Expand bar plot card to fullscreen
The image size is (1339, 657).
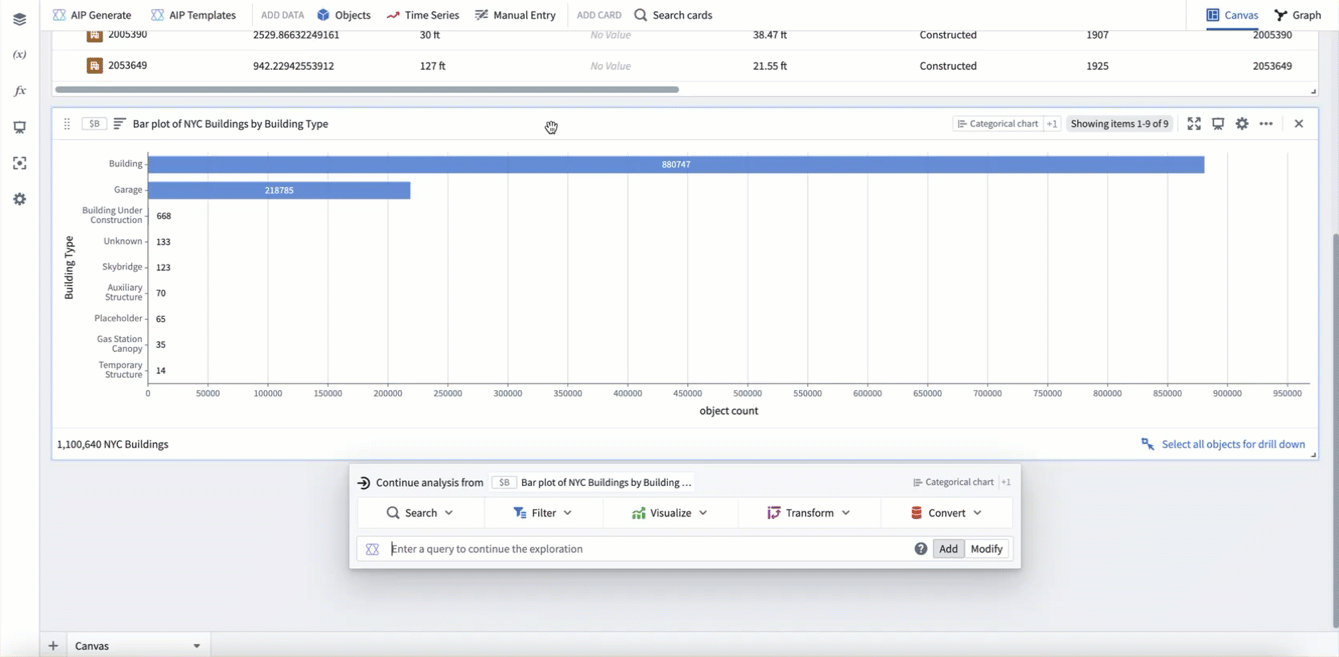[1194, 124]
